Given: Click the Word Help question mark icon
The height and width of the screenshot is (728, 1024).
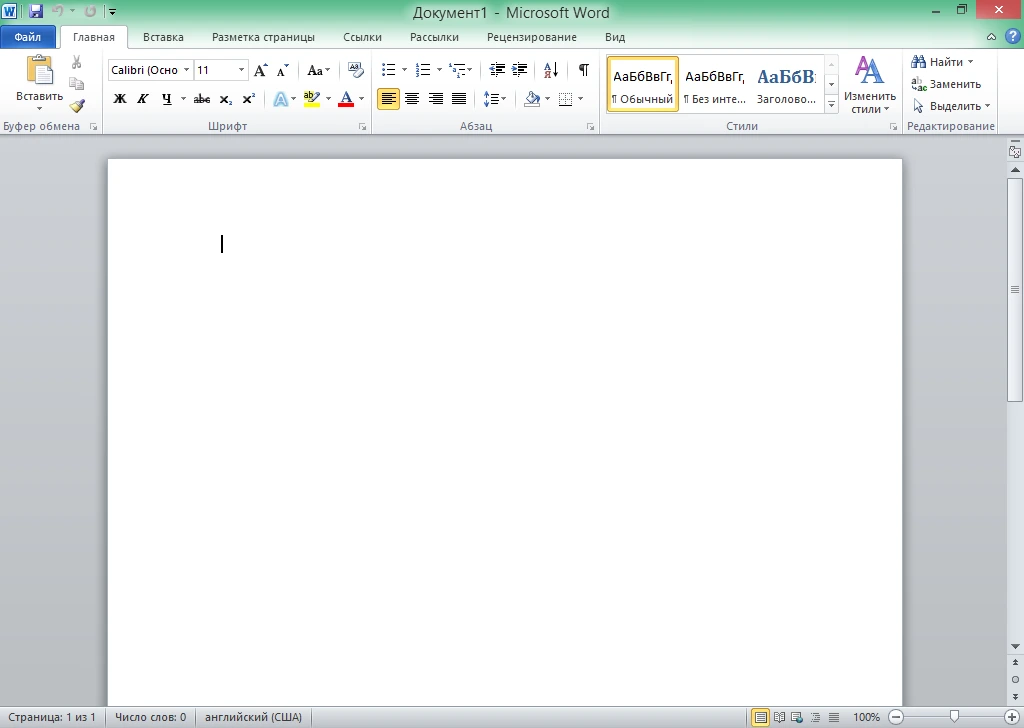Looking at the screenshot, I should pyautogui.click(x=1012, y=37).
